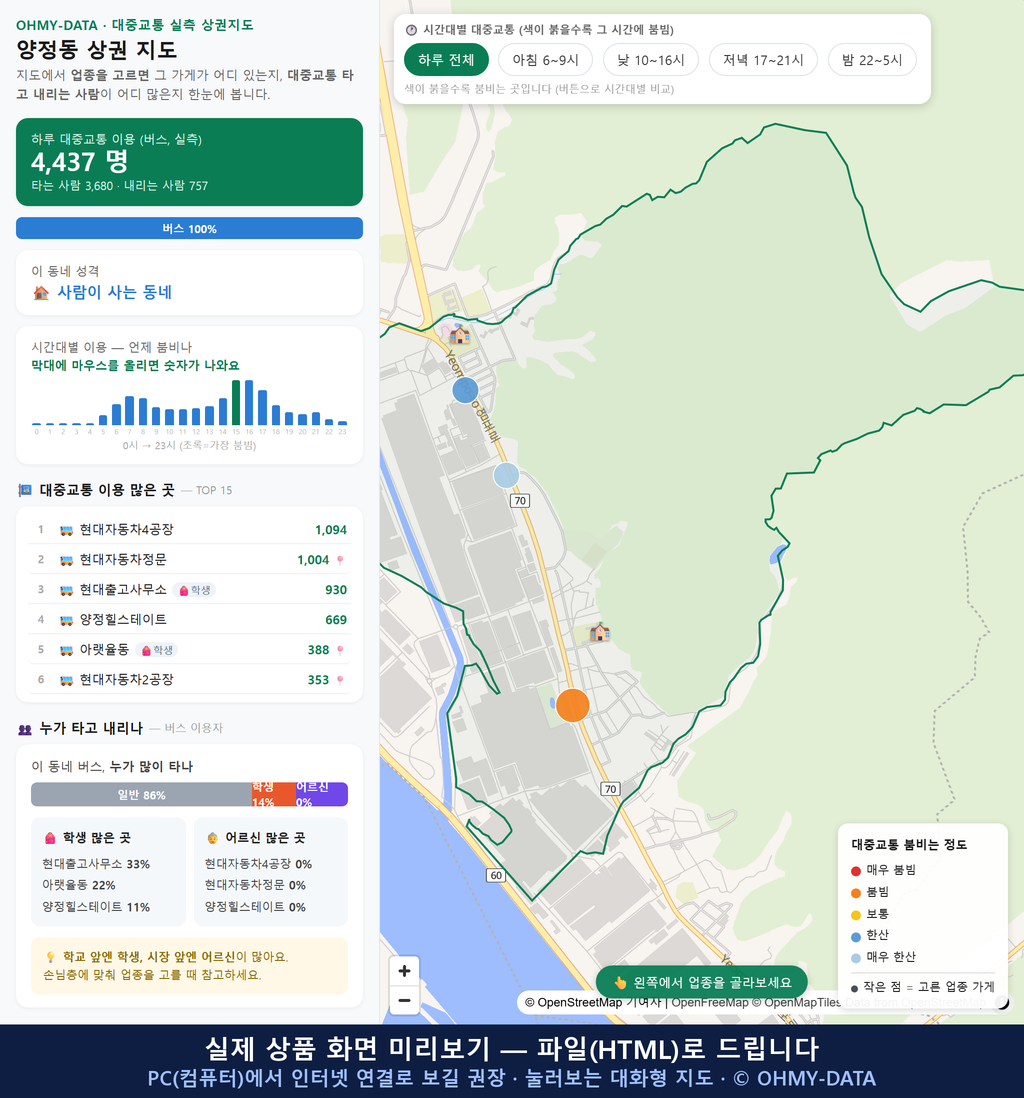This screenshot has width=1024, height=1098.
Task: Click the 학생 badge in 현대출고사무소 row
Action: tap(195, 590)
